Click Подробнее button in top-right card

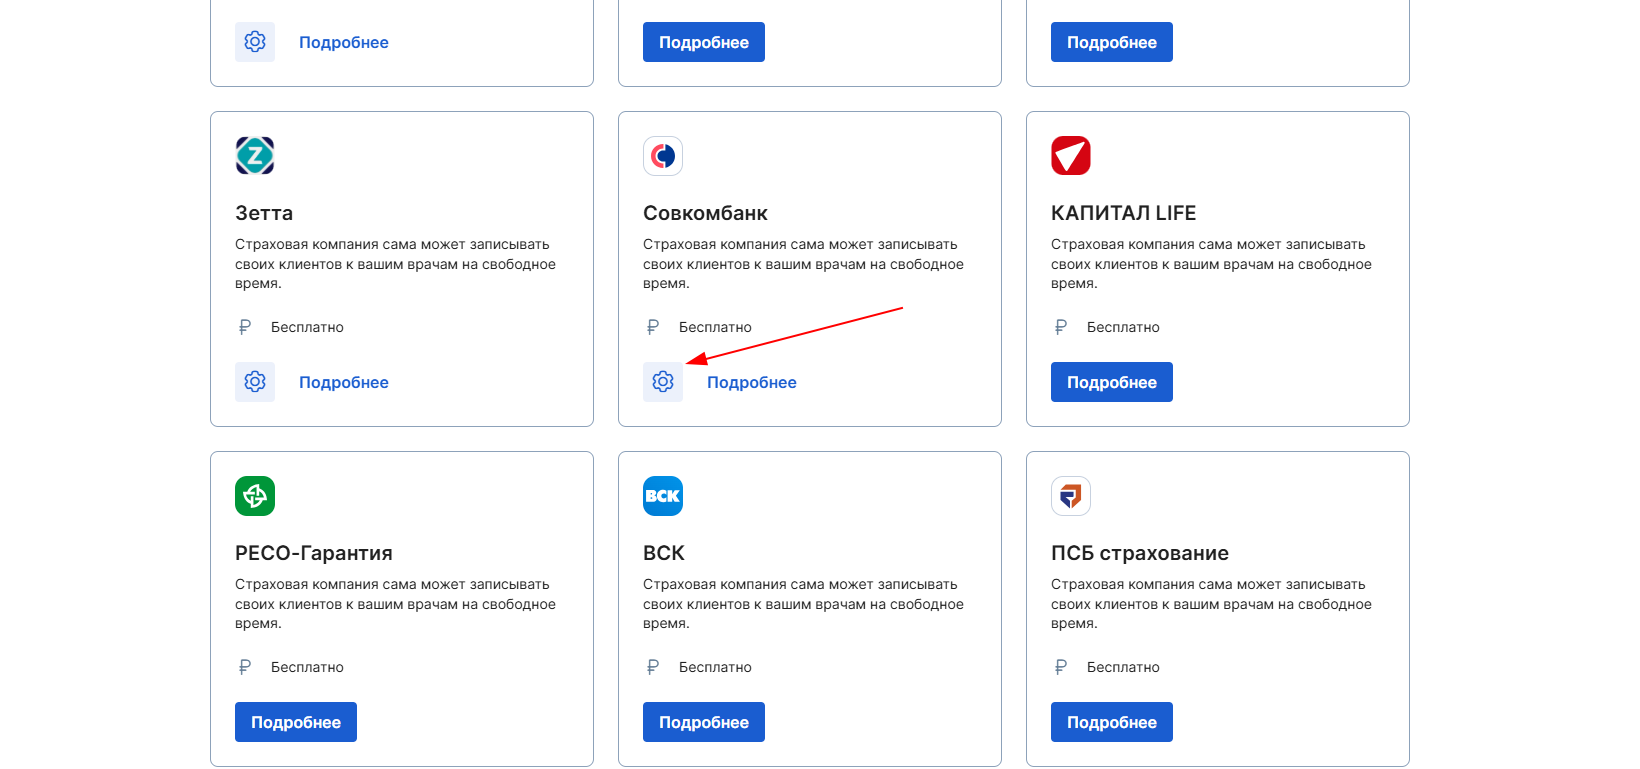(x=1112, y=42)
